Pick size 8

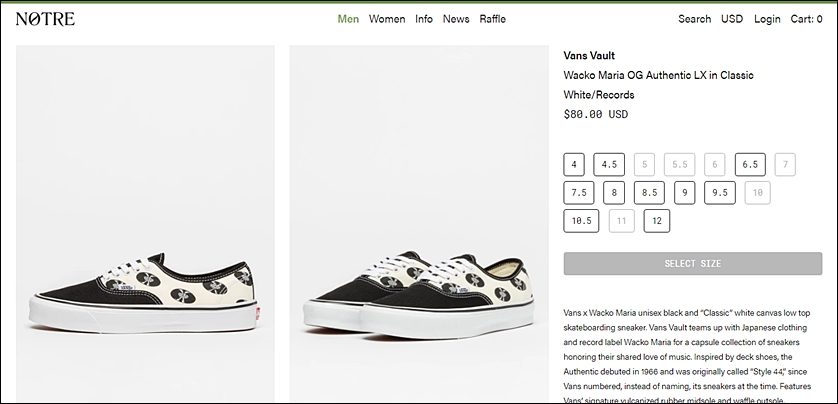[614, 193]
